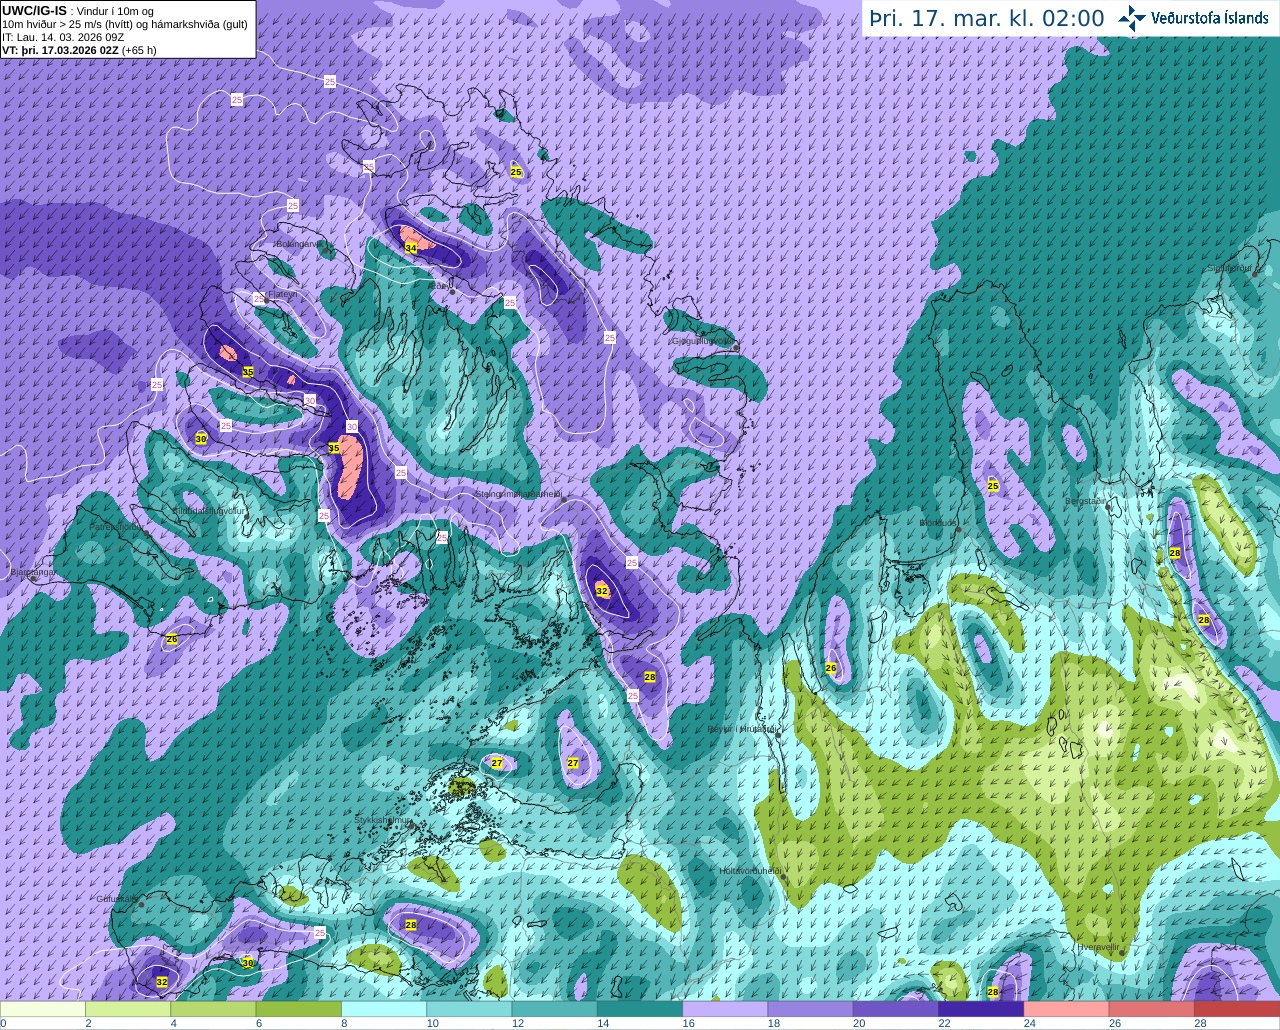Click the yellow 25 gust marker north of Blönduós
The height and width of the screenshot is (1030, 1280).
coord(993,485)
